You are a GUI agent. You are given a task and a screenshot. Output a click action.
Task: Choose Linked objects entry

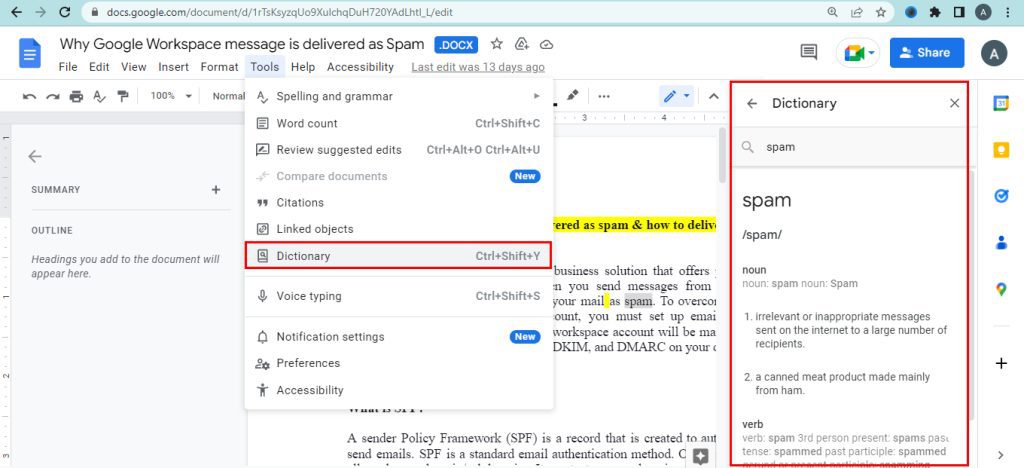pos(399,229)
